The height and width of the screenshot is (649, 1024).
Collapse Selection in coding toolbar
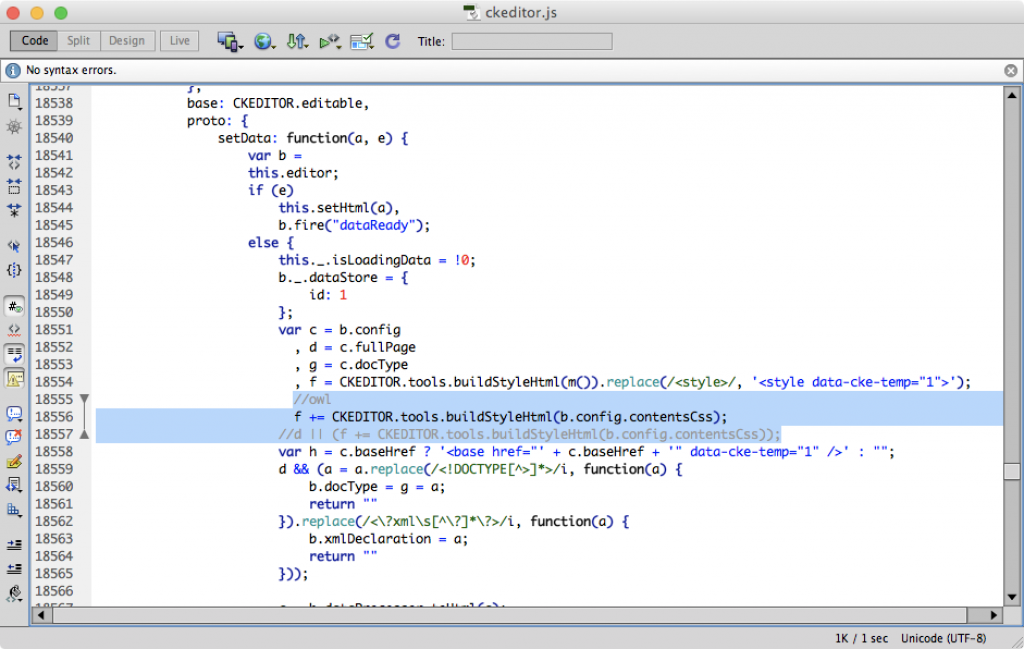click(x=14, y=186)
